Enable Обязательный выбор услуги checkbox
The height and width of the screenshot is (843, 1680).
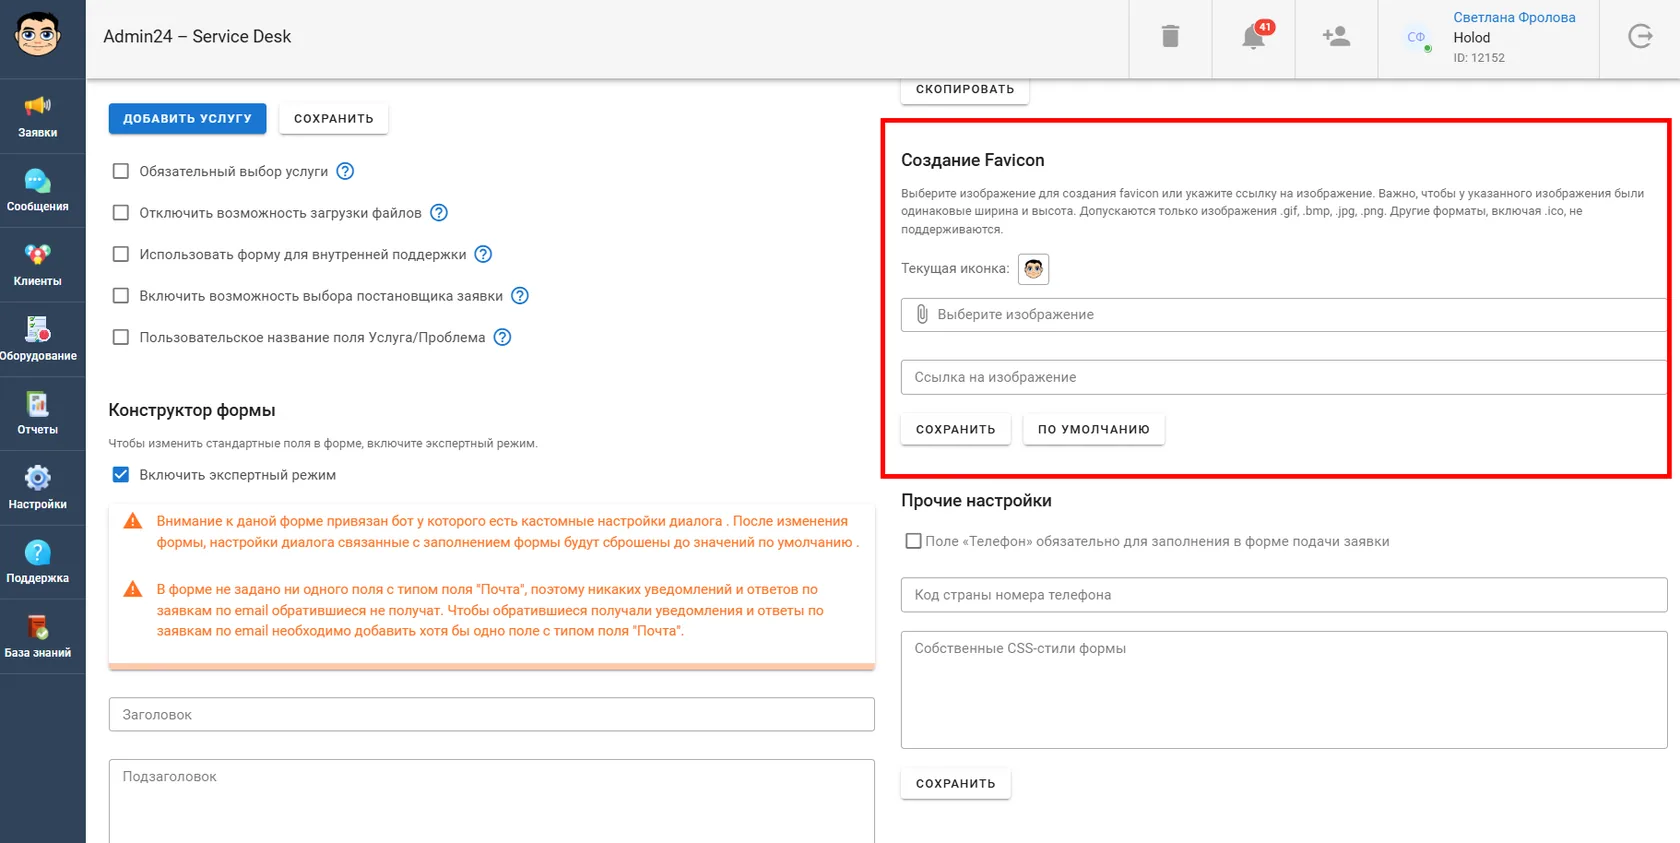[x=121, y=171]
